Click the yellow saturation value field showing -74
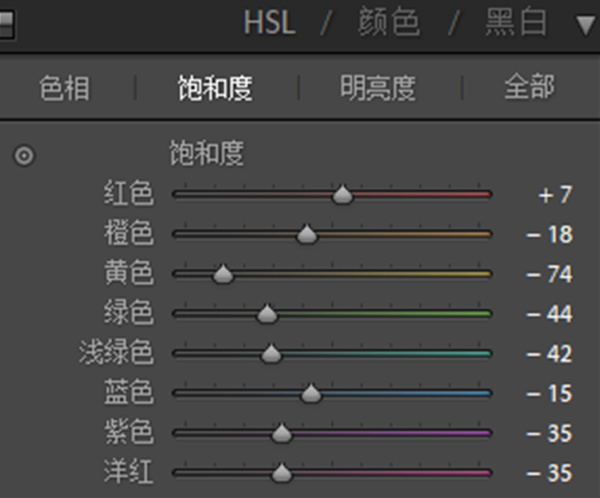The image size is (600, 498). (x=549, y=275)
